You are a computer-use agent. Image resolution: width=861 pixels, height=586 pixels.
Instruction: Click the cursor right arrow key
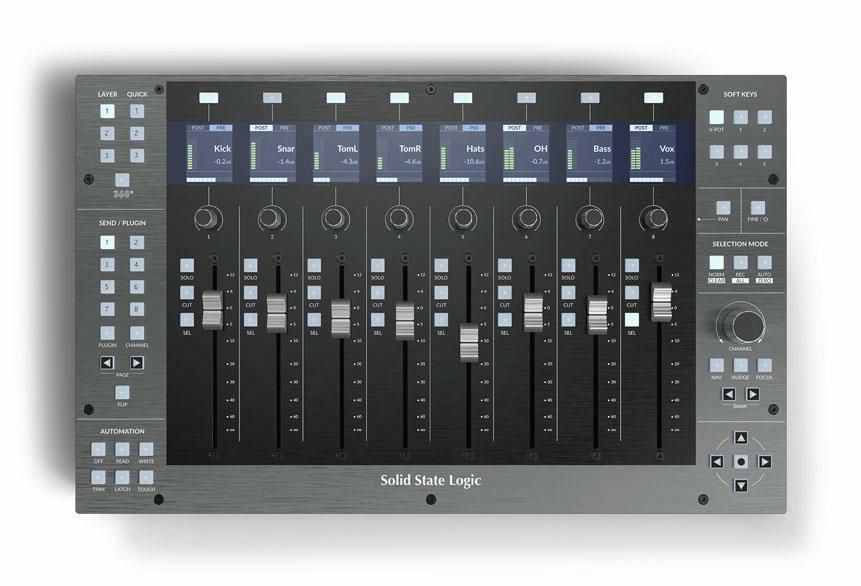(764, 461)
